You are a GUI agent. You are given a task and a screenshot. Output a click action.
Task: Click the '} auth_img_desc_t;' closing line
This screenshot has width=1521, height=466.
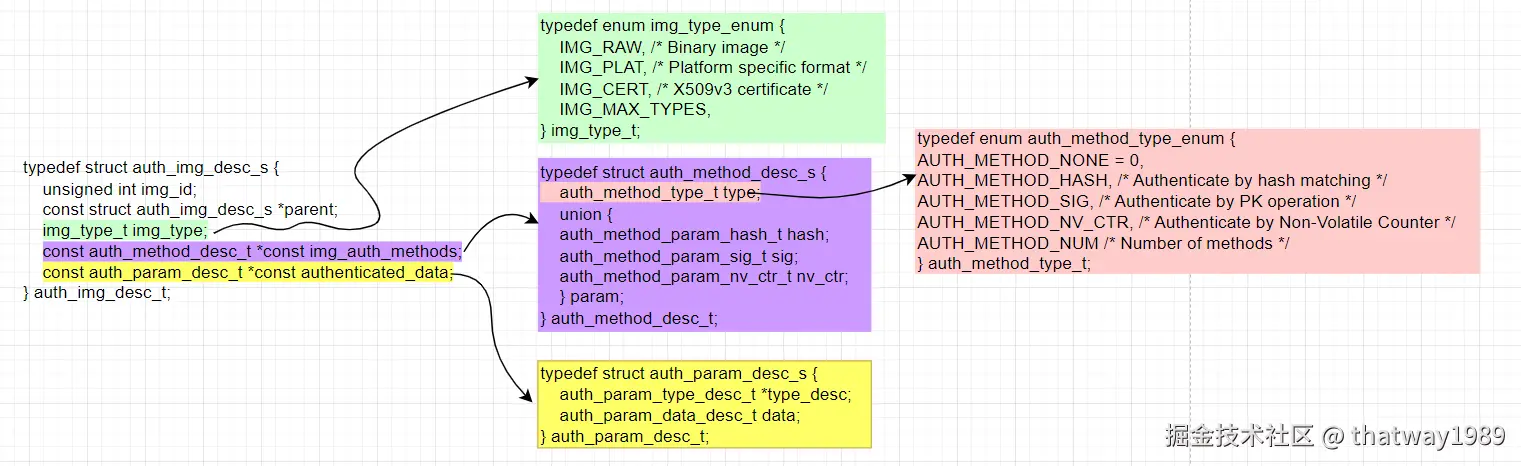click(x=97, y=294)
